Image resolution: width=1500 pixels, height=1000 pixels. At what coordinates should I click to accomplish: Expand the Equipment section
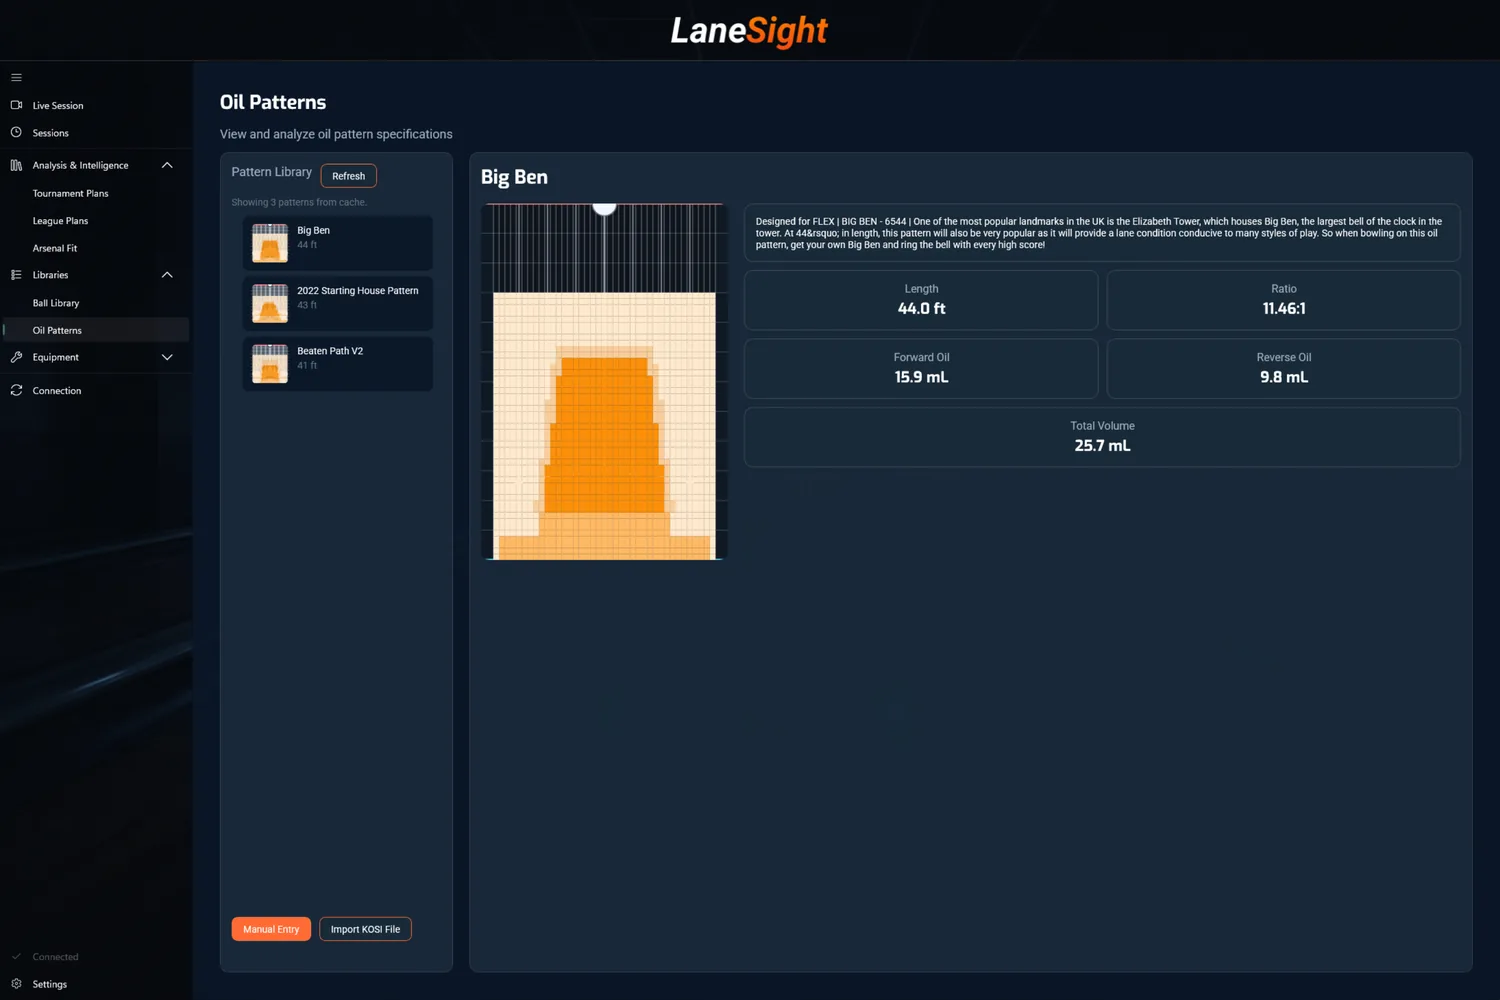point(167,357)
